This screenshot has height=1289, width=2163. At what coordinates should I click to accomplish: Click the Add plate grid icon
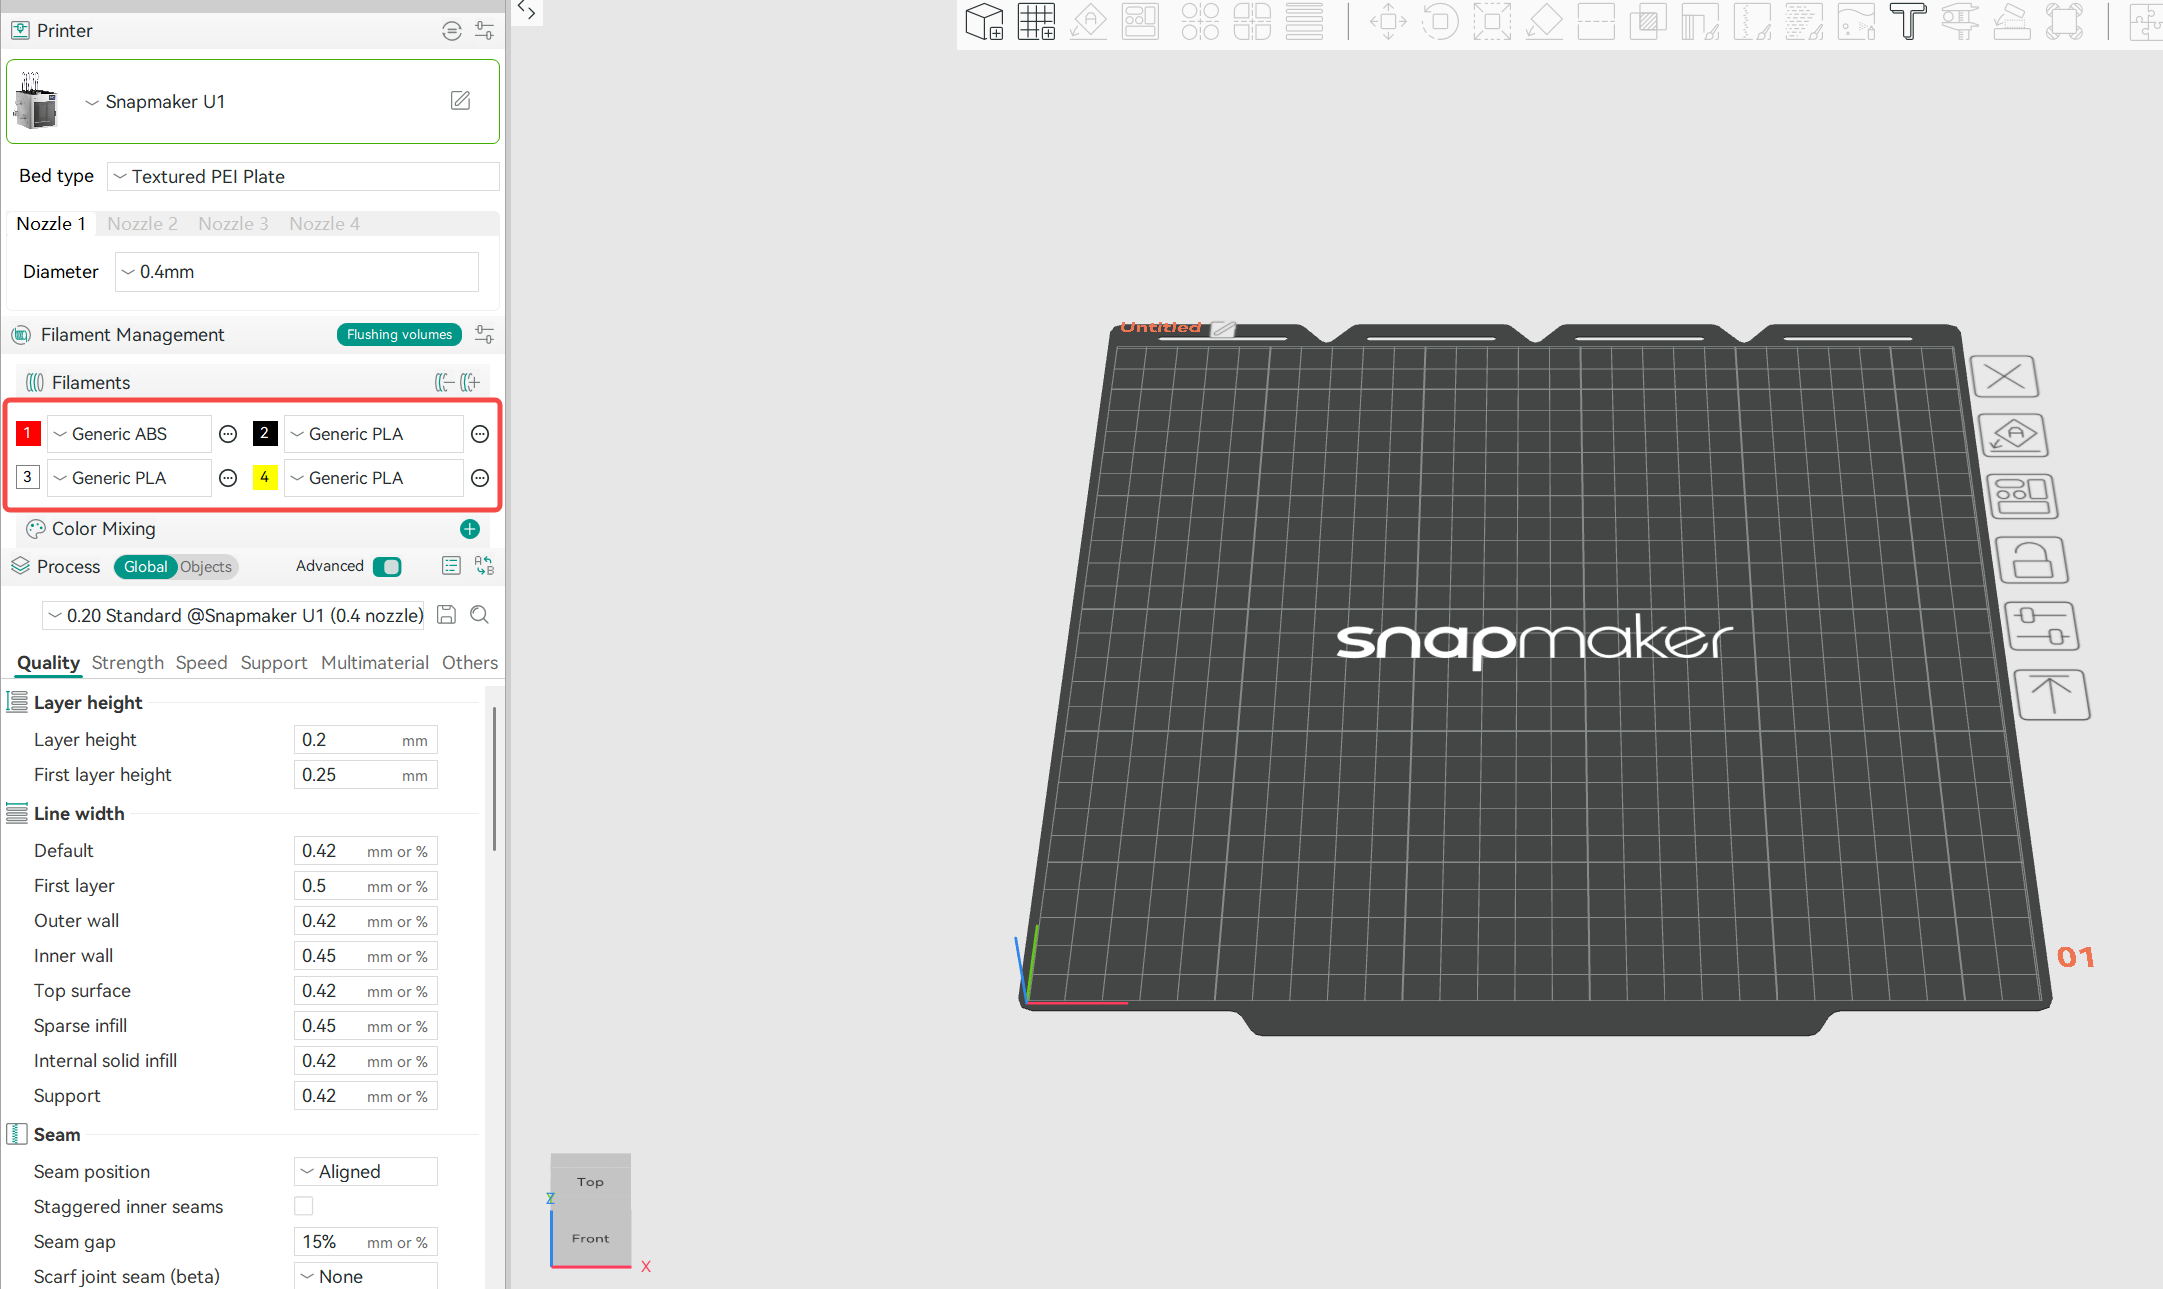[x=1037, y=21]
